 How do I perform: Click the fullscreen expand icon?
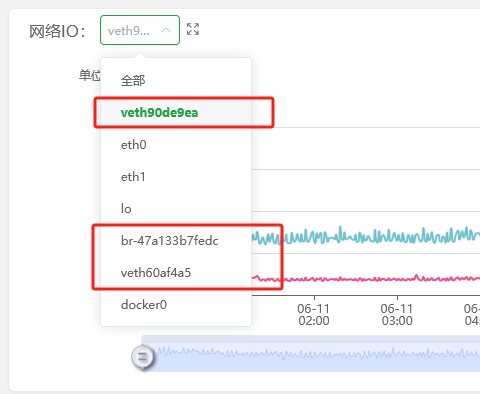pyautogui.click(x=193, y=29)
